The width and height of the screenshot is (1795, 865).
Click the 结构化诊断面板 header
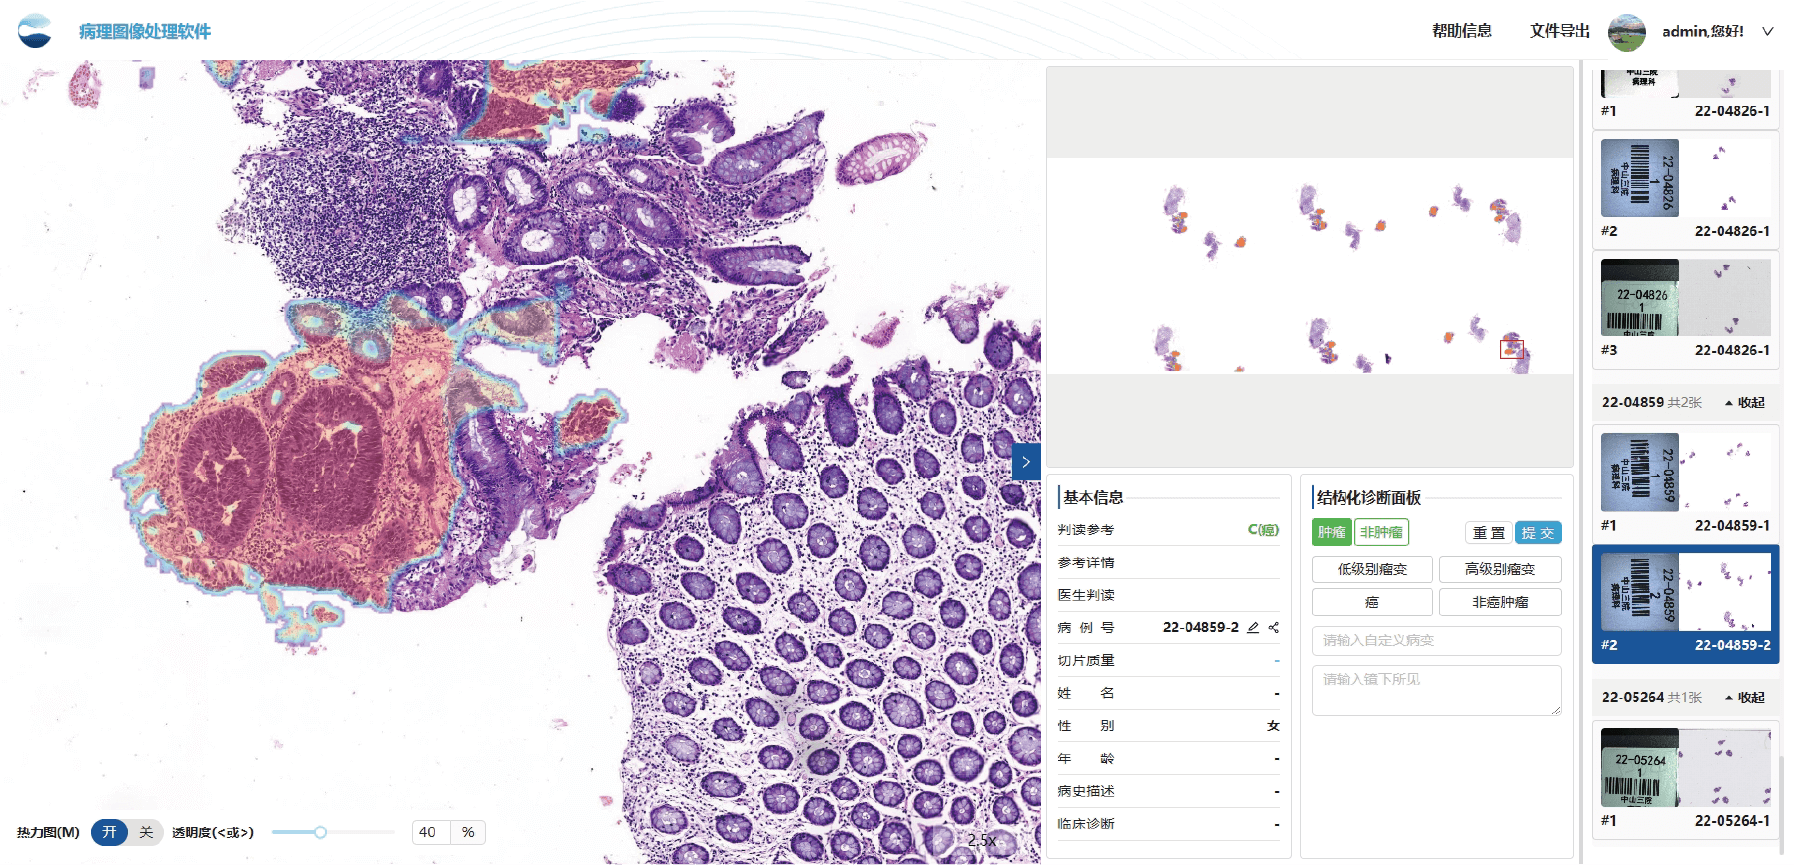[x=1369, y=497]
